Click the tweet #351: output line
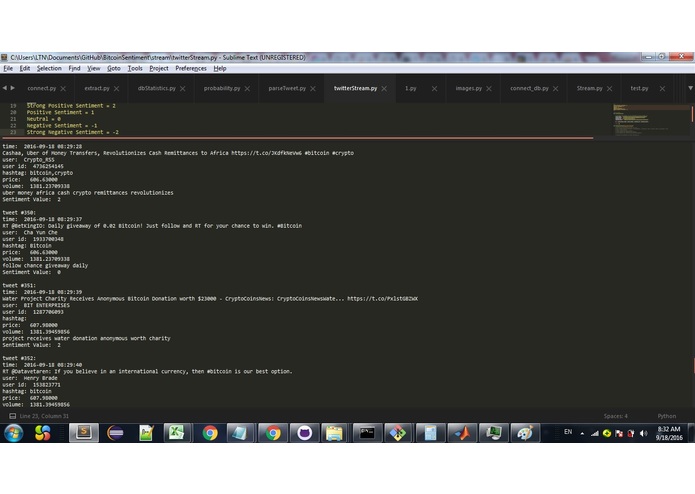This screenshot has height=494, width=695. (19, 285)
